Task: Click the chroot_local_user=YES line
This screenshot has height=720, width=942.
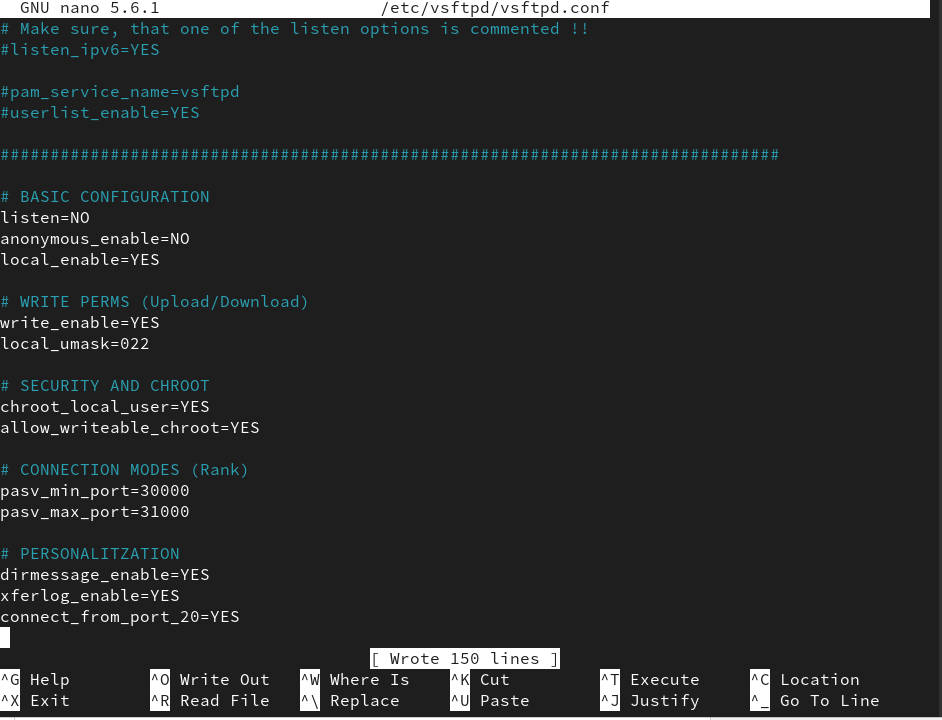Action: click(105, 407)
